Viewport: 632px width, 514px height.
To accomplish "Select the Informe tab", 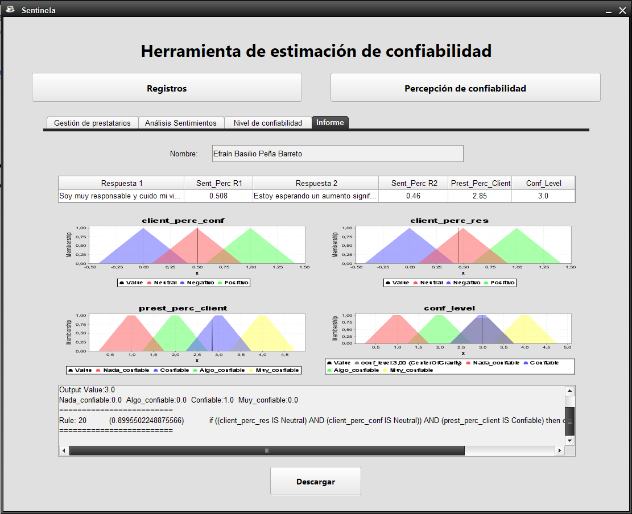I will (x=330, y=123).
